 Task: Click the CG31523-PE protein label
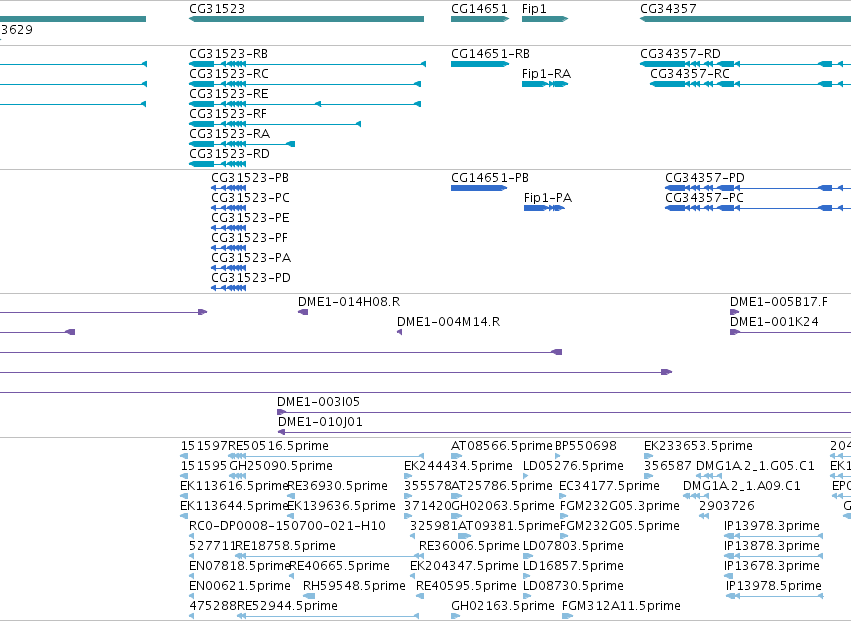pos(250,218)
